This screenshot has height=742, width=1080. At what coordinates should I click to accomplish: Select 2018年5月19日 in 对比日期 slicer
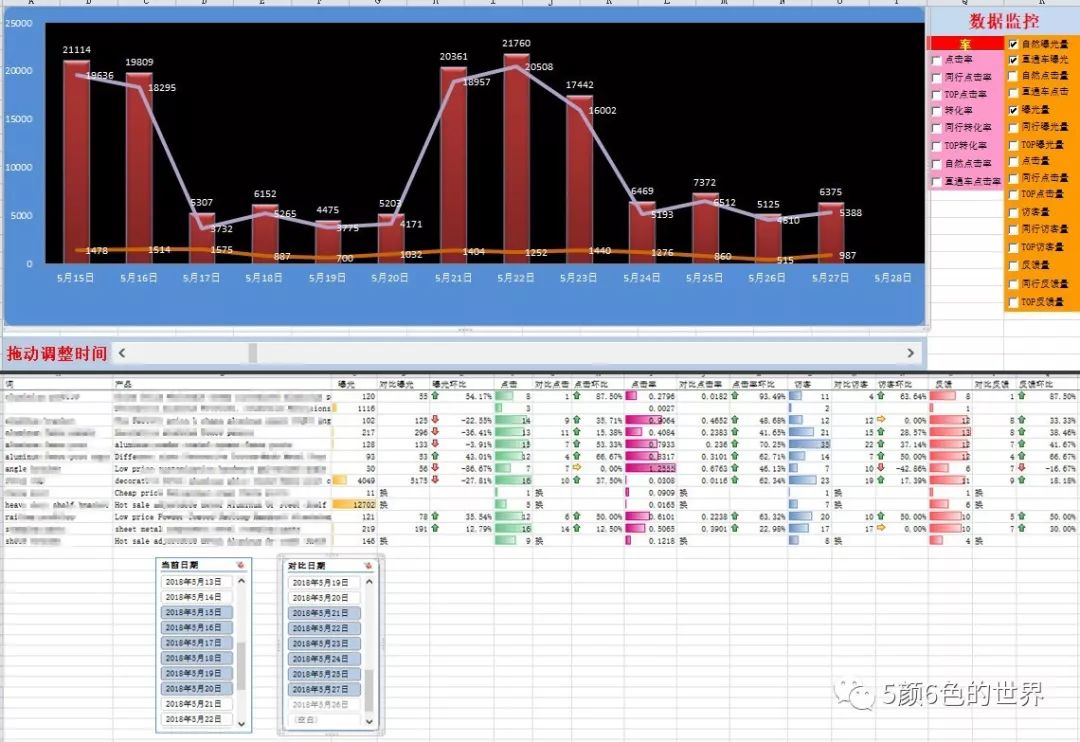tap(320, 582)
